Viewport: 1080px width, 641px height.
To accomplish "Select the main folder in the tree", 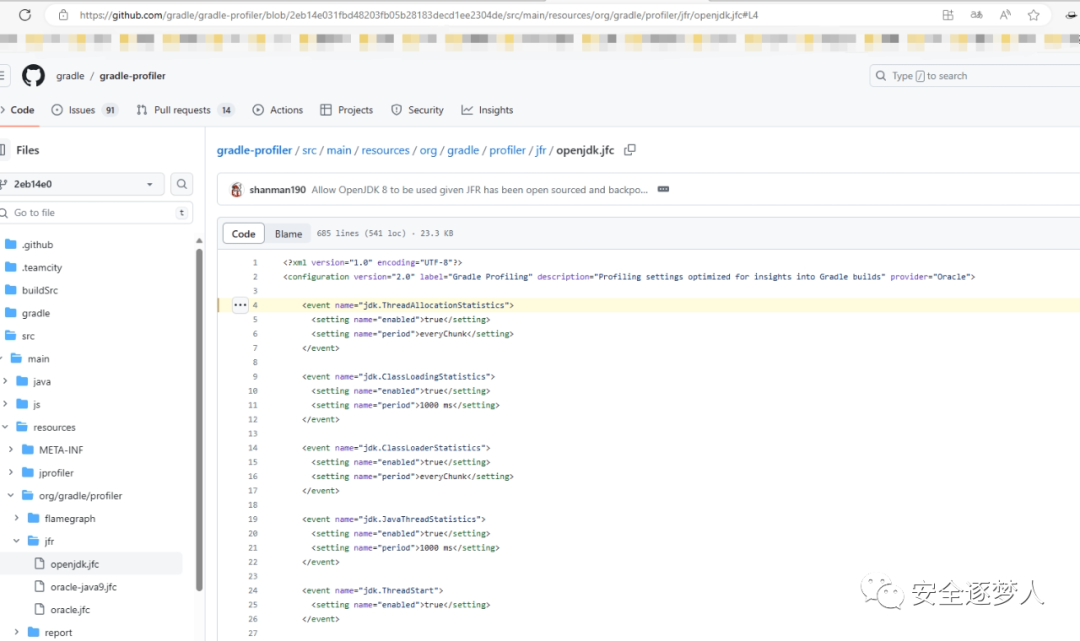I will pos(38,359).
